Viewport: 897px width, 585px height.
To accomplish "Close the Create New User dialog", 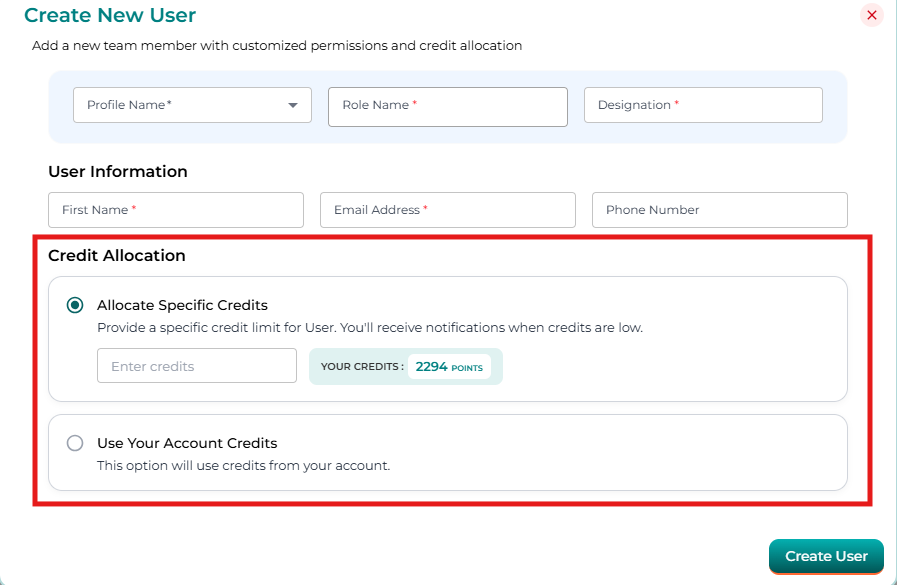I will pos(871,15).
